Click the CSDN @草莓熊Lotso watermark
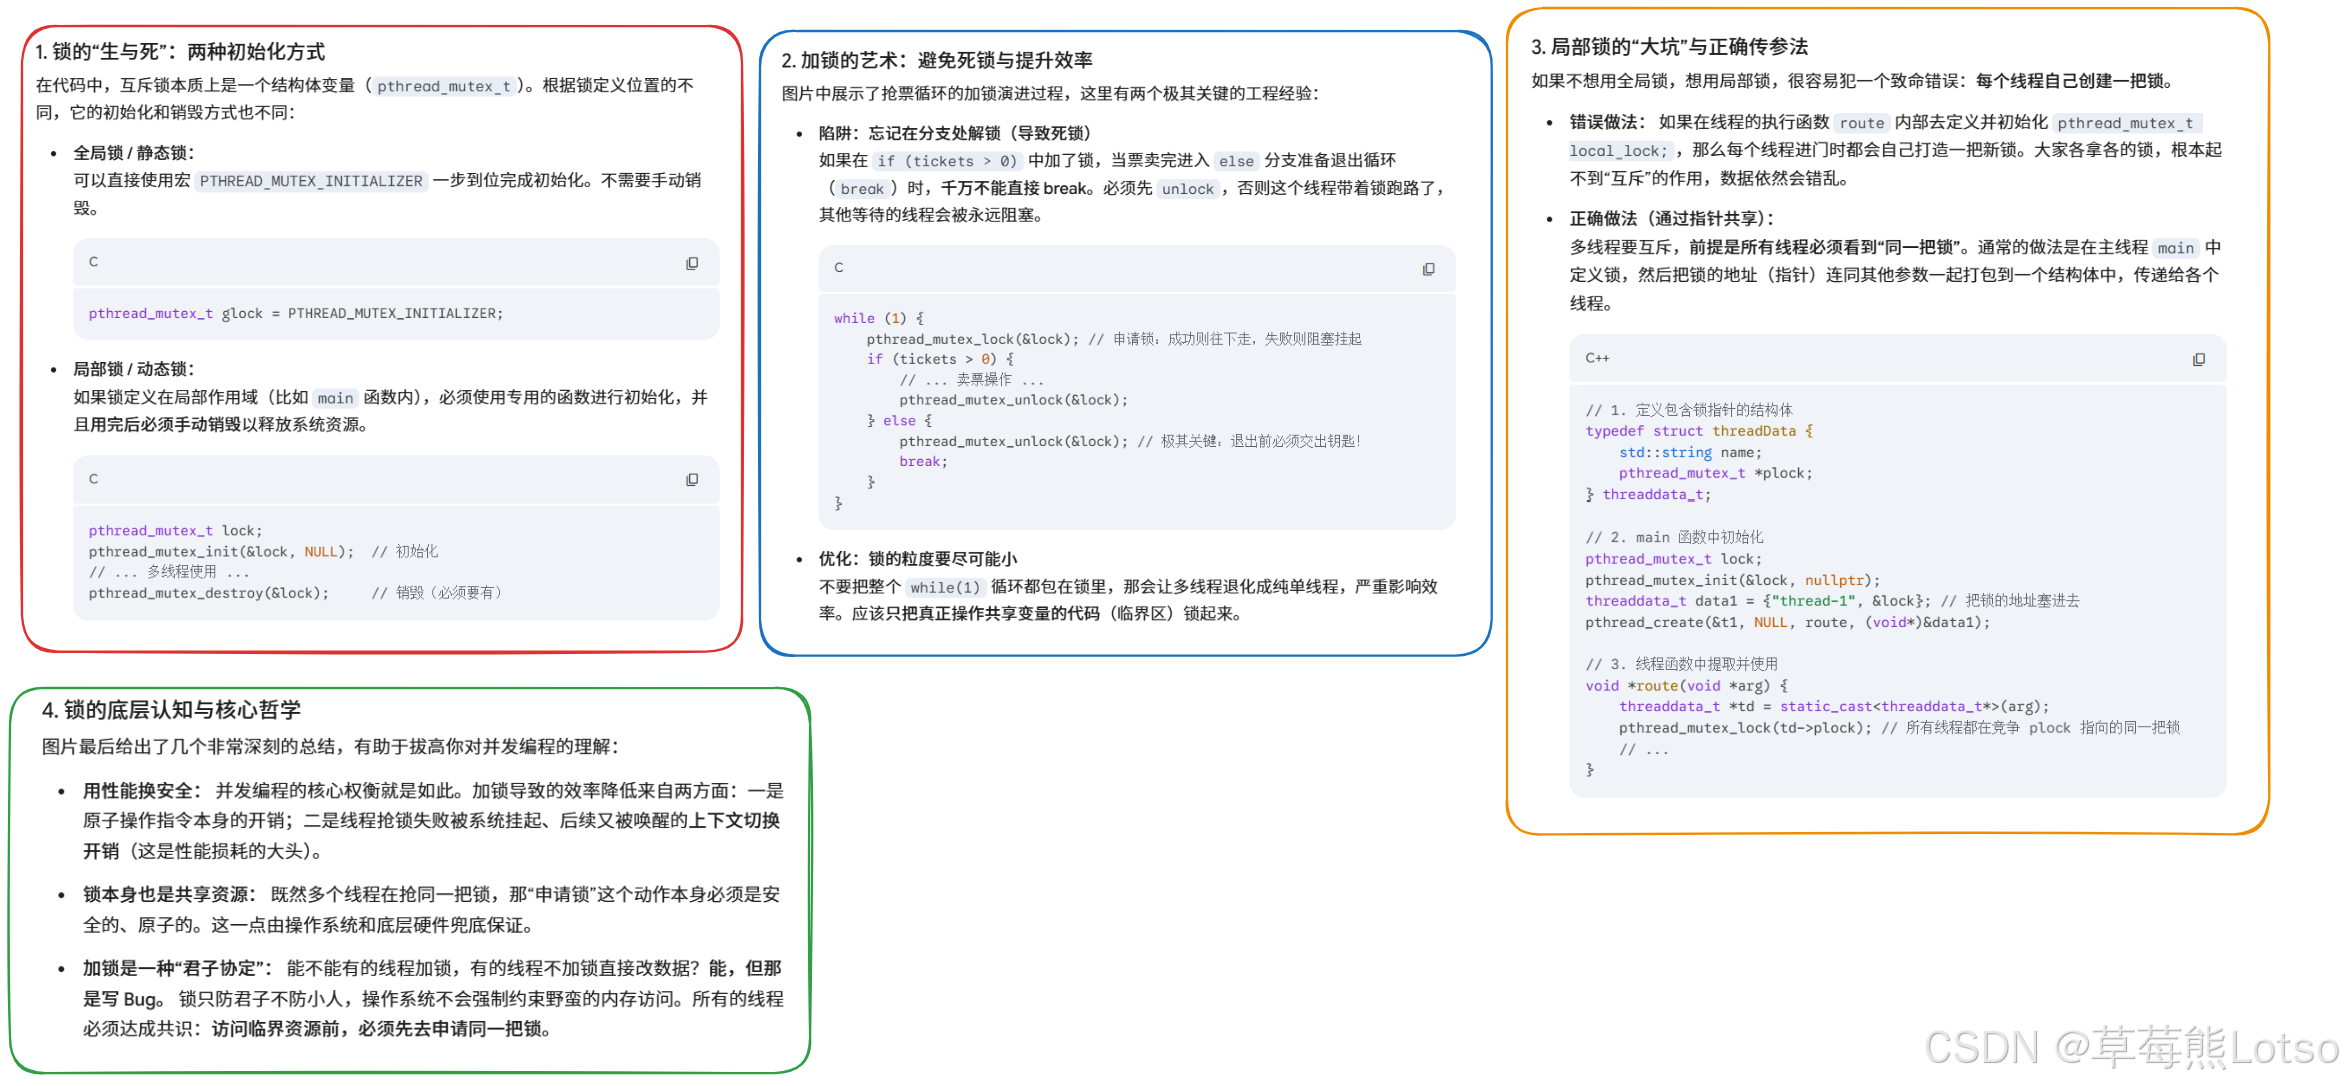This screenshot has height=1086, width=2344. pos(2131,1047)
